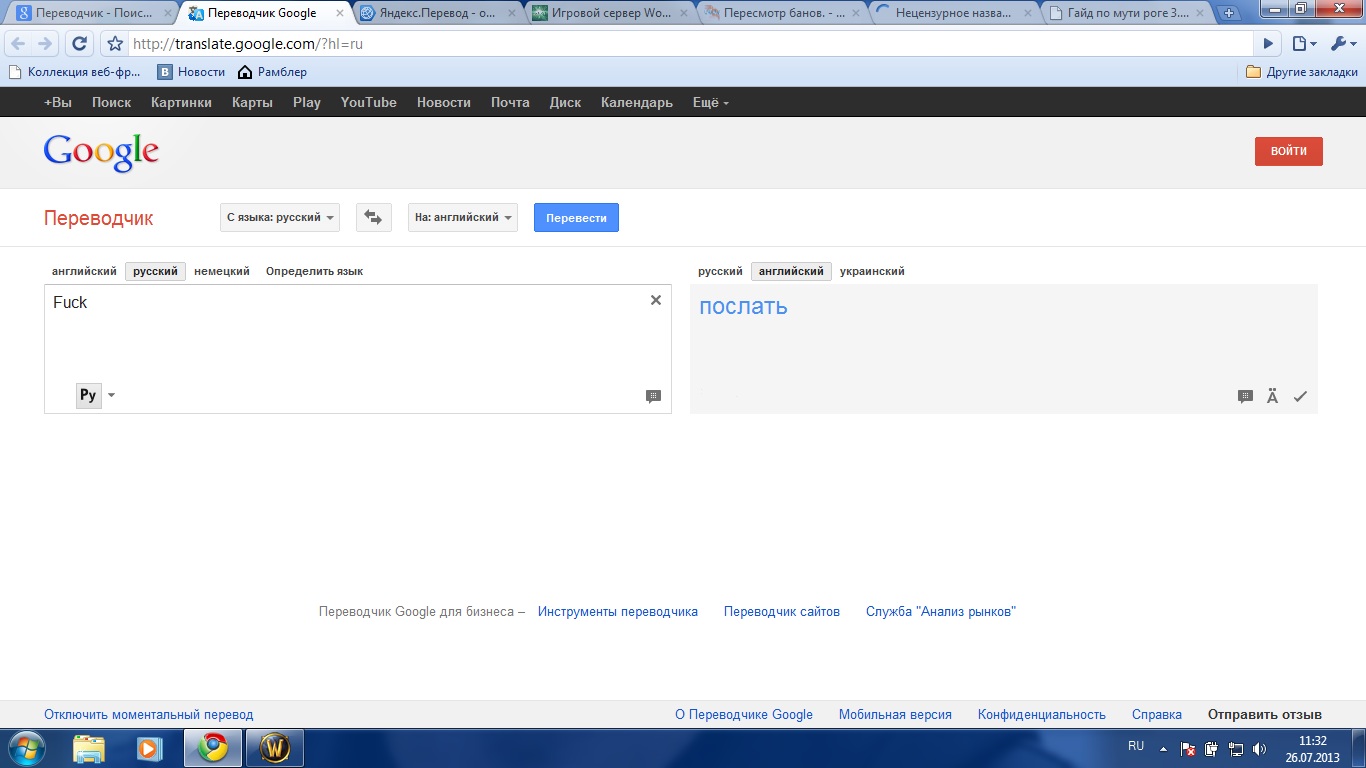This screenshot has height=768, width=1366.
Task: Select украинский as target language
Action: click(x=872, y=271)
